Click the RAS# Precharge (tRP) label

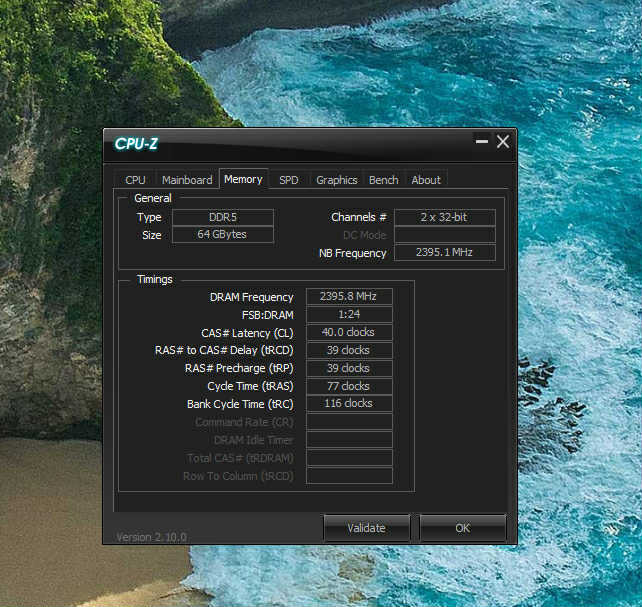[x=239, y=369]
